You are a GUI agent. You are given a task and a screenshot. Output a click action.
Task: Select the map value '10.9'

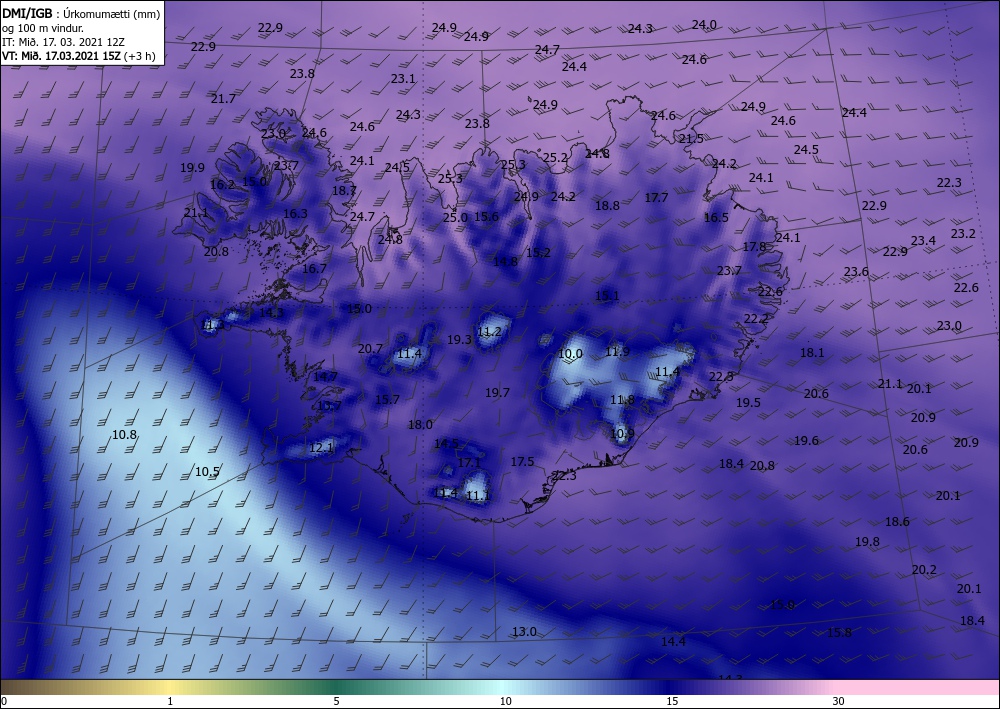click(x=622, y=434)
